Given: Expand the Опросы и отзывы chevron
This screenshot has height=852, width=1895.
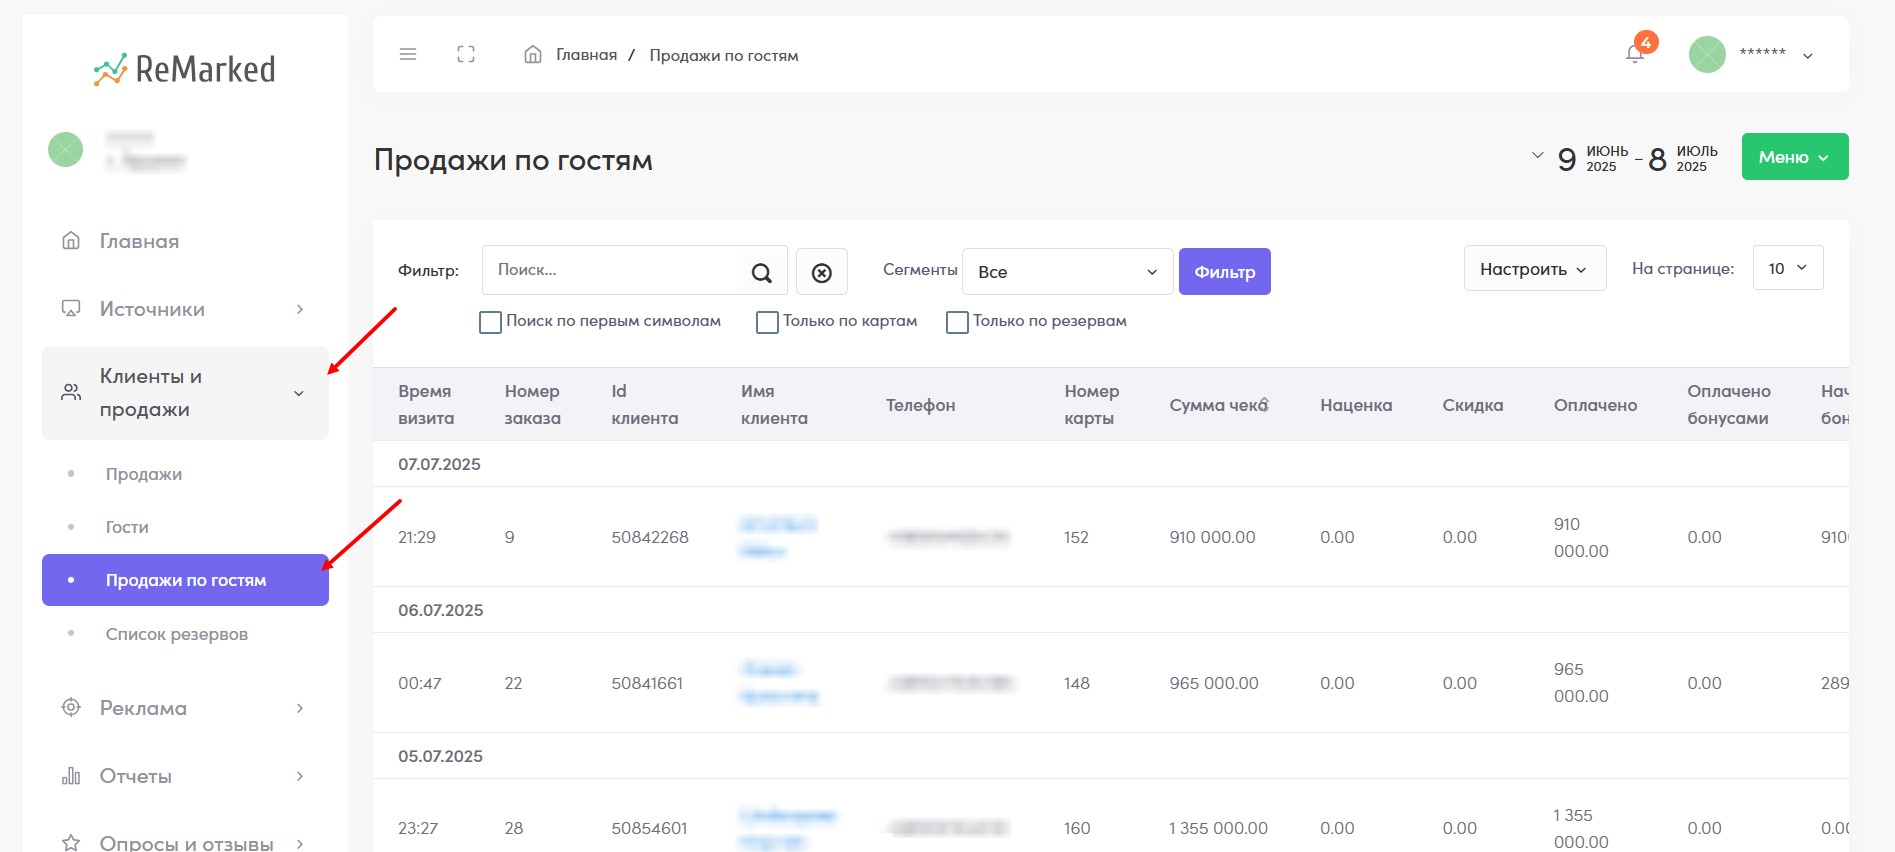Looking at the screenshot, I should [x=300, y=843].
